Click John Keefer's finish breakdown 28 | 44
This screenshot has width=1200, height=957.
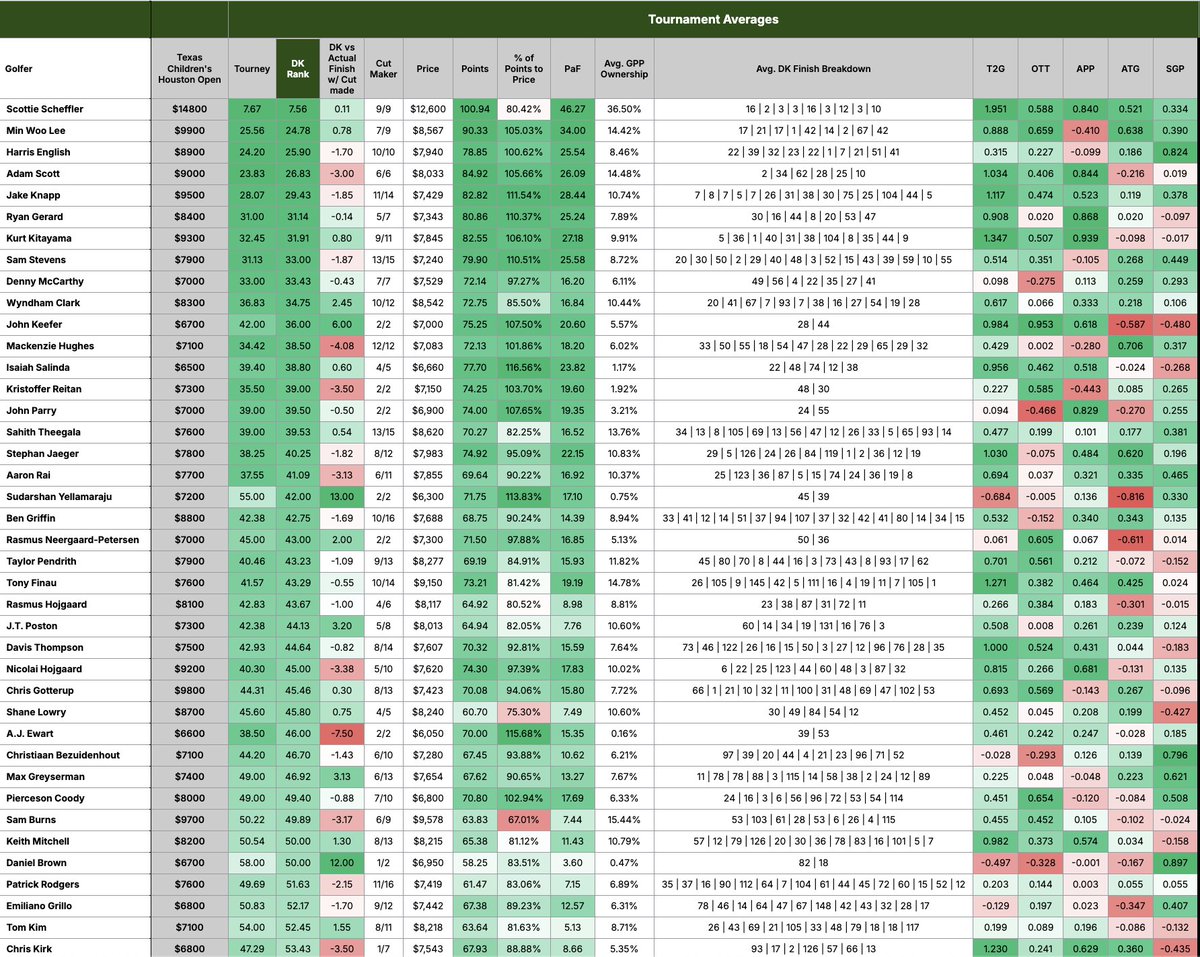[x=813, y=324]
